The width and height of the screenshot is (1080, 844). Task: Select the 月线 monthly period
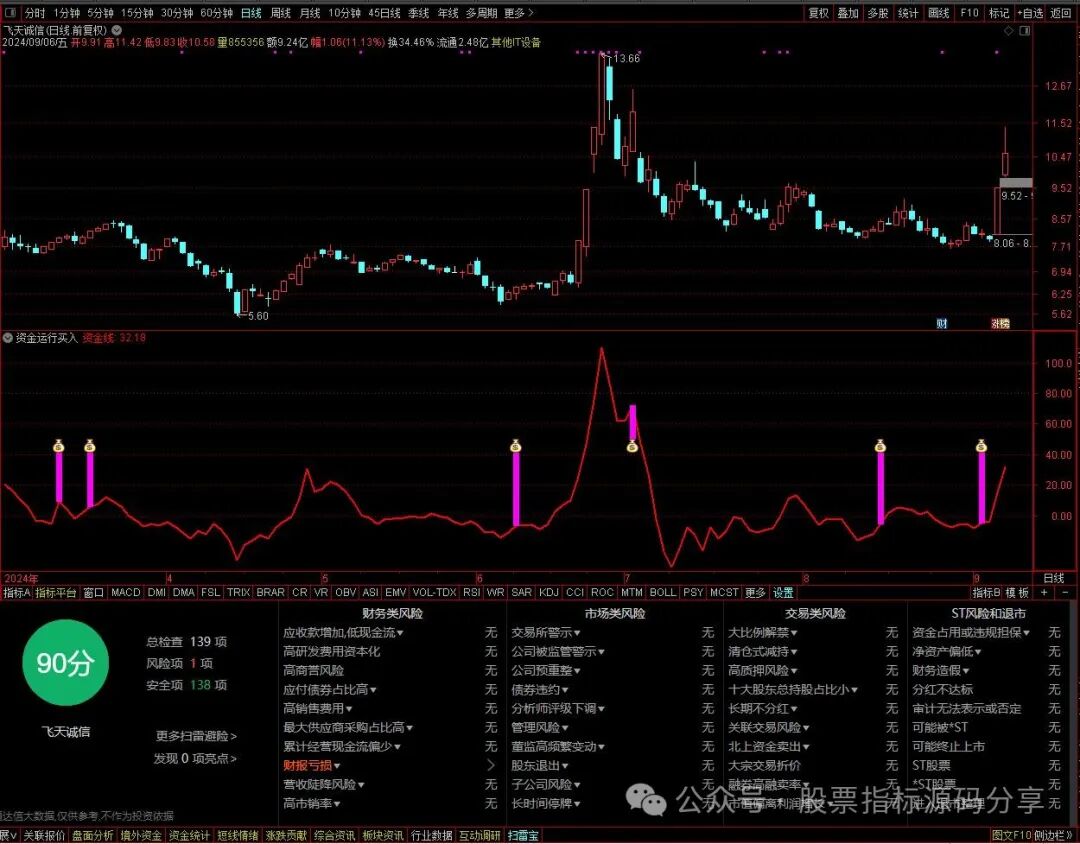click(x=310, y=13)
